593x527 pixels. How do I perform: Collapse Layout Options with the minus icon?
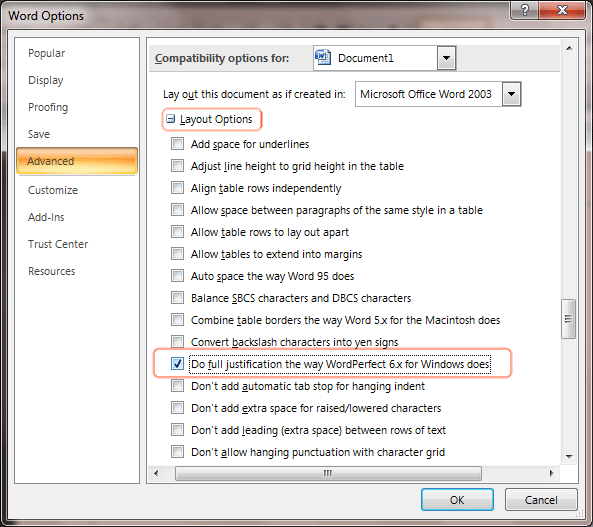[171, 119]
